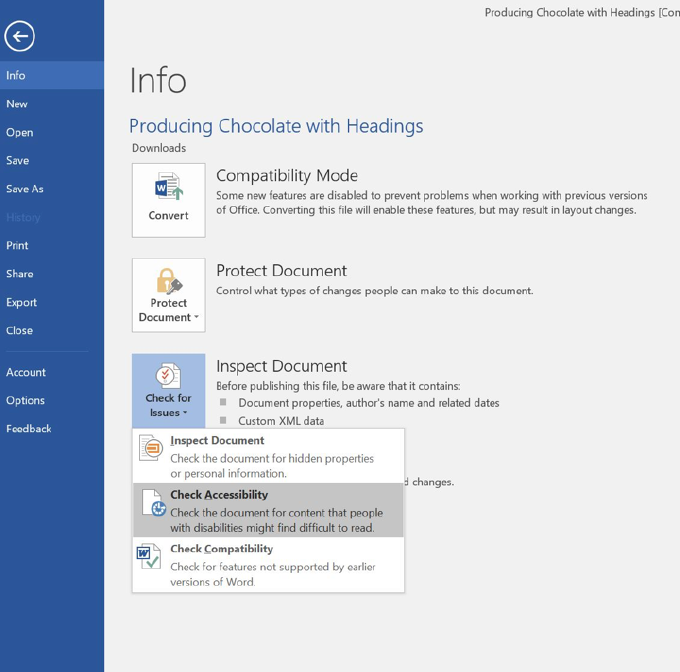Open the Export page in the sidebar
Image resolution: width=680 pixels, height=672 pixels.
coord(52,302)
